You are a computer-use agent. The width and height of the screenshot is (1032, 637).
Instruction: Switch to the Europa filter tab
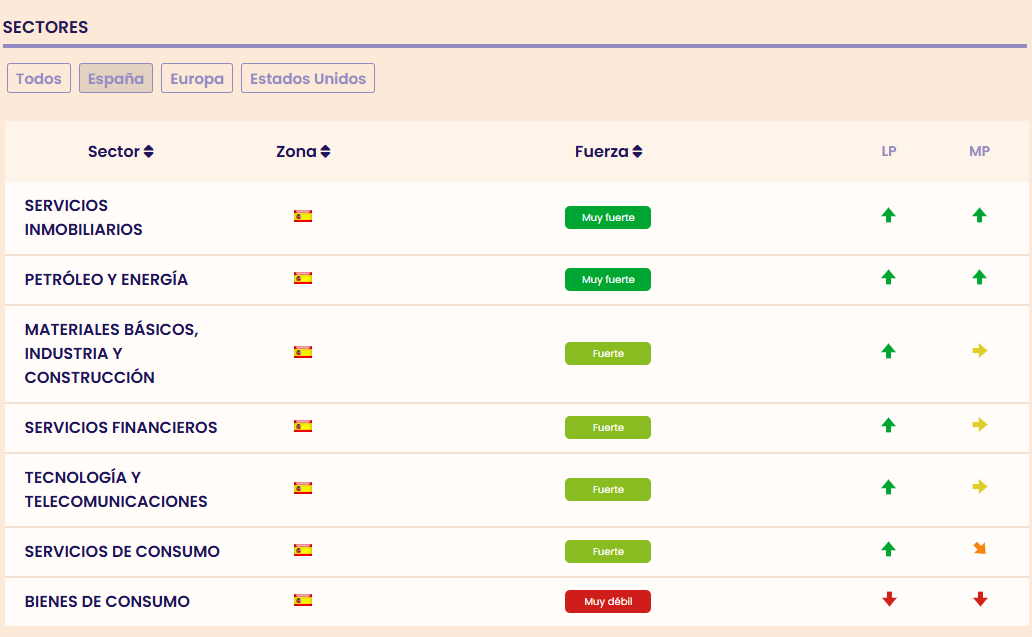(197, 78)
